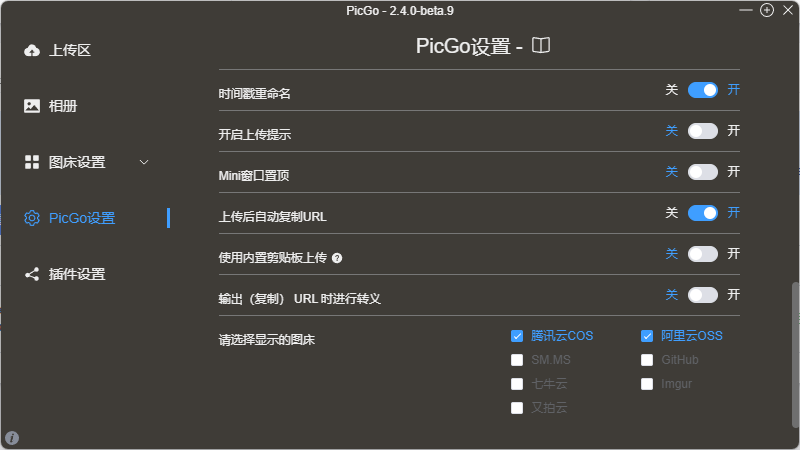Screen dimensions: 800x450
Task: Disable the 时间戳重命名 switch
Action: point(703,90)
